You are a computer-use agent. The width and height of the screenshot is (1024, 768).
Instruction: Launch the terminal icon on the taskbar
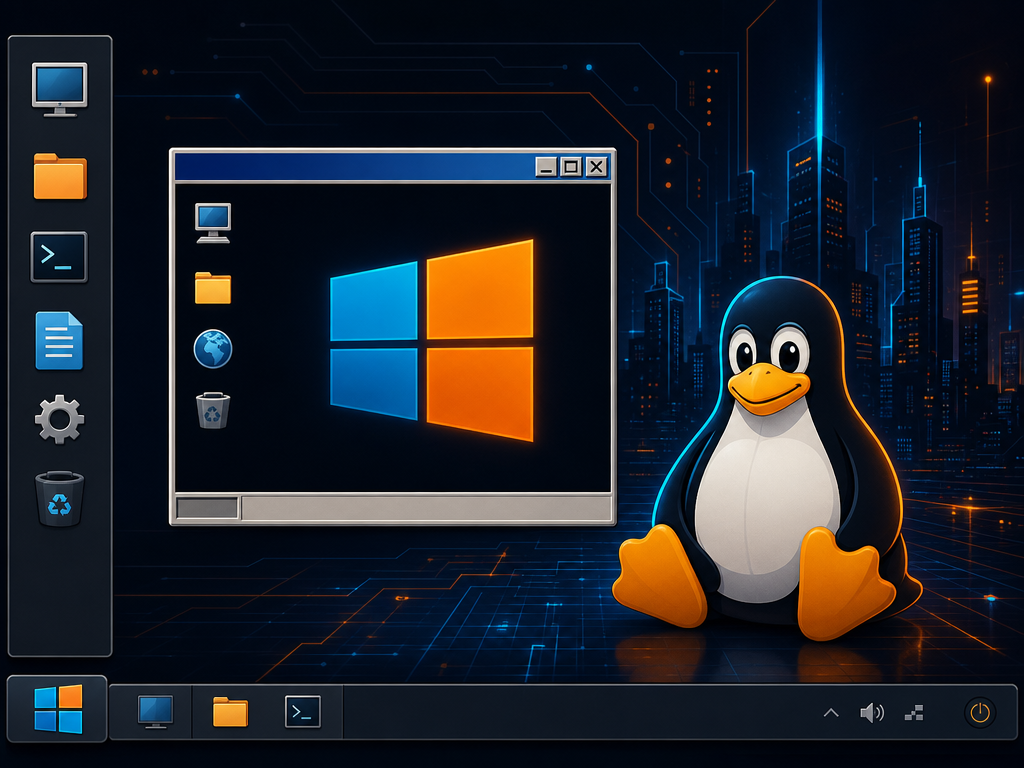(x=303, y=712)
